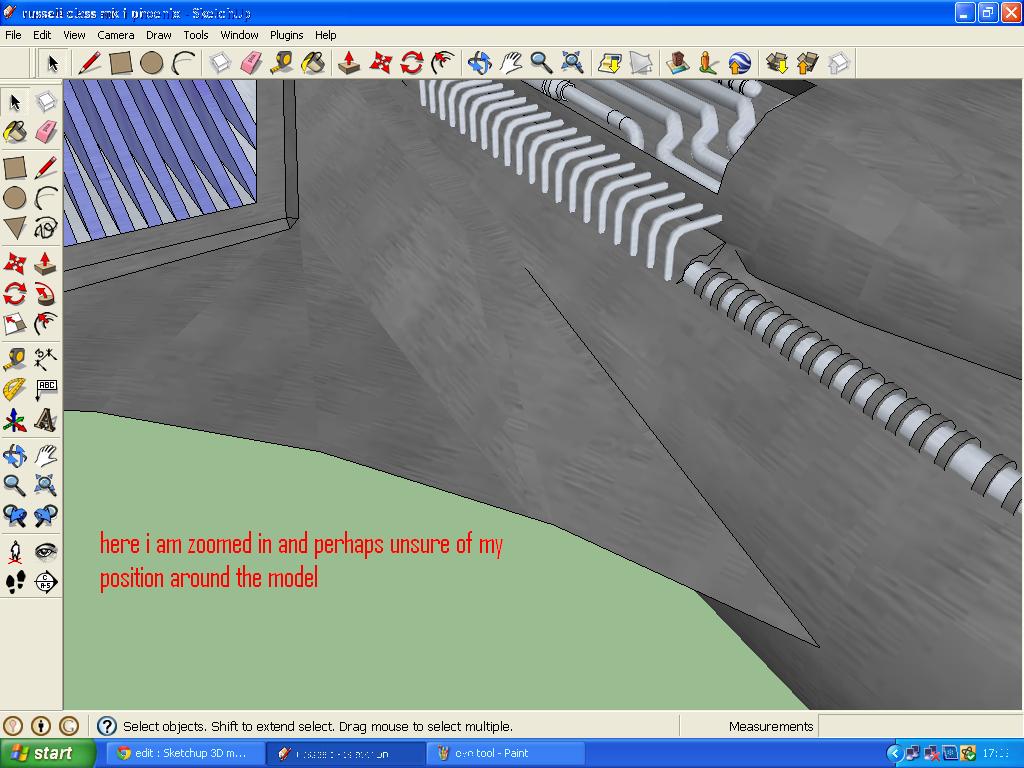
Task: Click the Orbit tool in left palette
Action: (14, 455)
